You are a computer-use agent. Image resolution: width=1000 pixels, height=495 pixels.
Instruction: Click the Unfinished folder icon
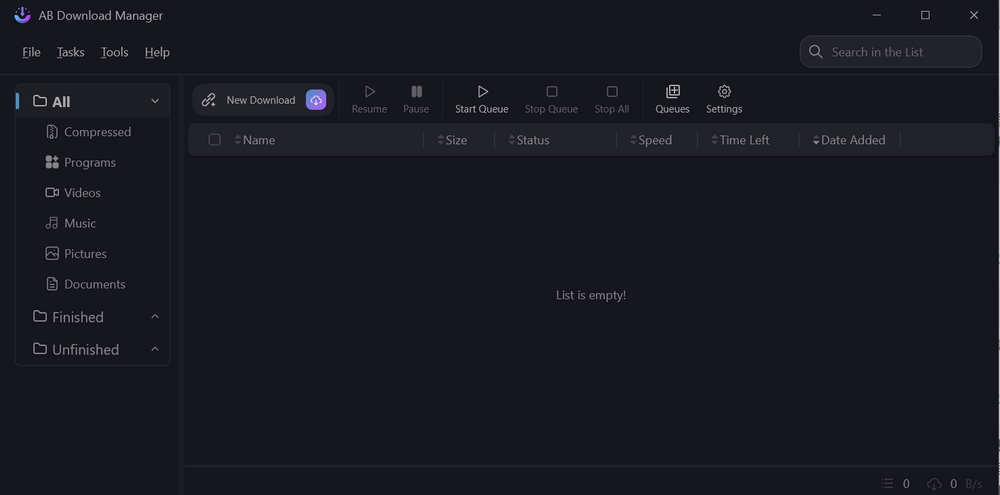[x=40, y=349]
